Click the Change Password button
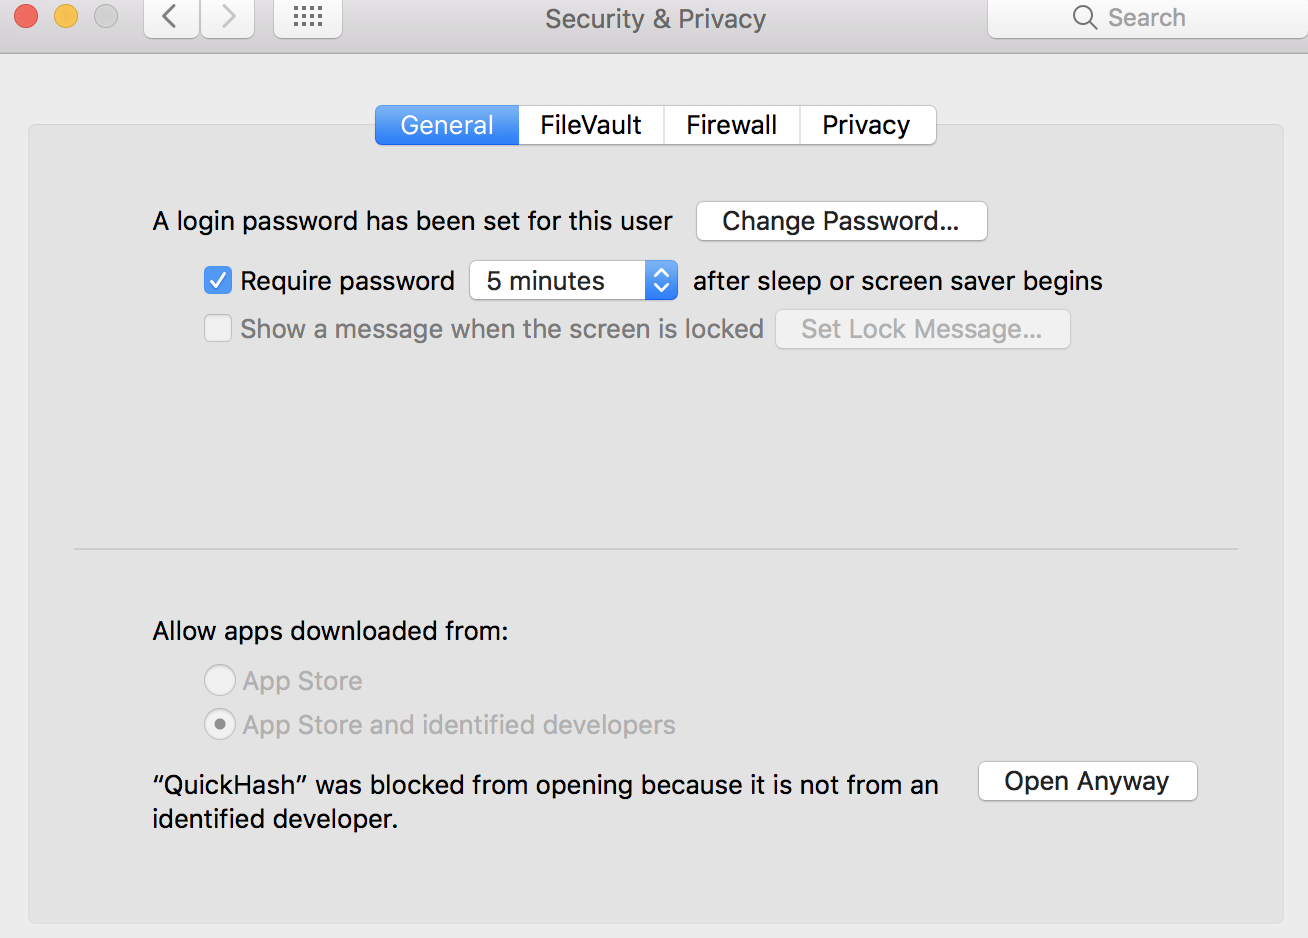Screen dimensions: 1308x938 [x=841, y=221]
